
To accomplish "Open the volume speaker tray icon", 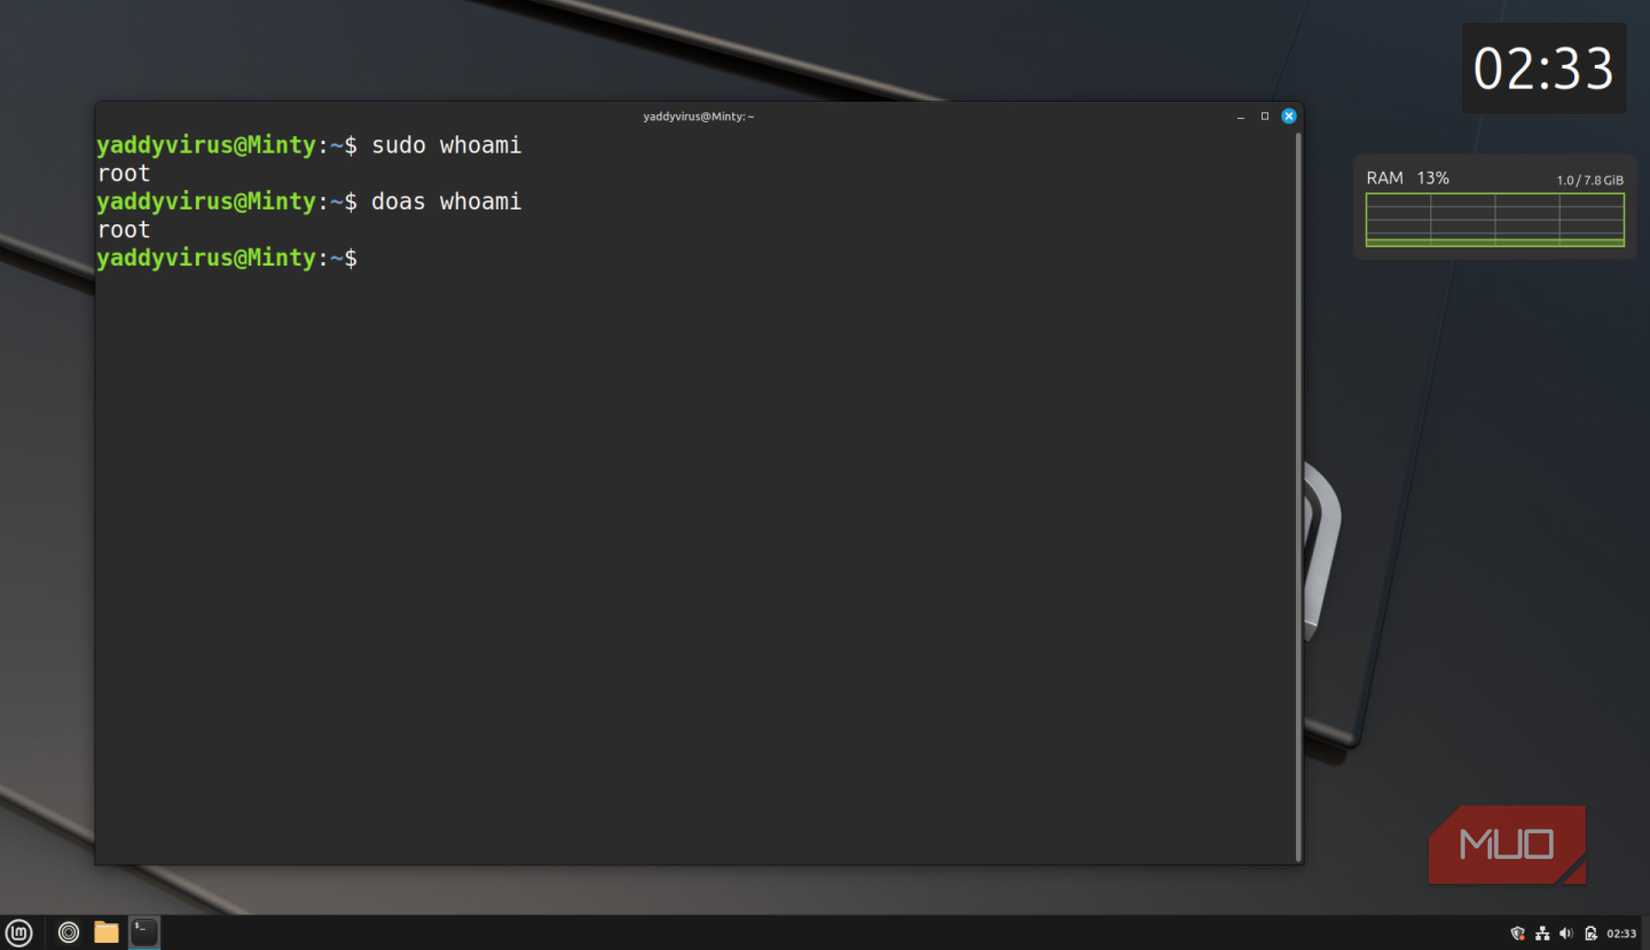I will tap(1566, 933).
